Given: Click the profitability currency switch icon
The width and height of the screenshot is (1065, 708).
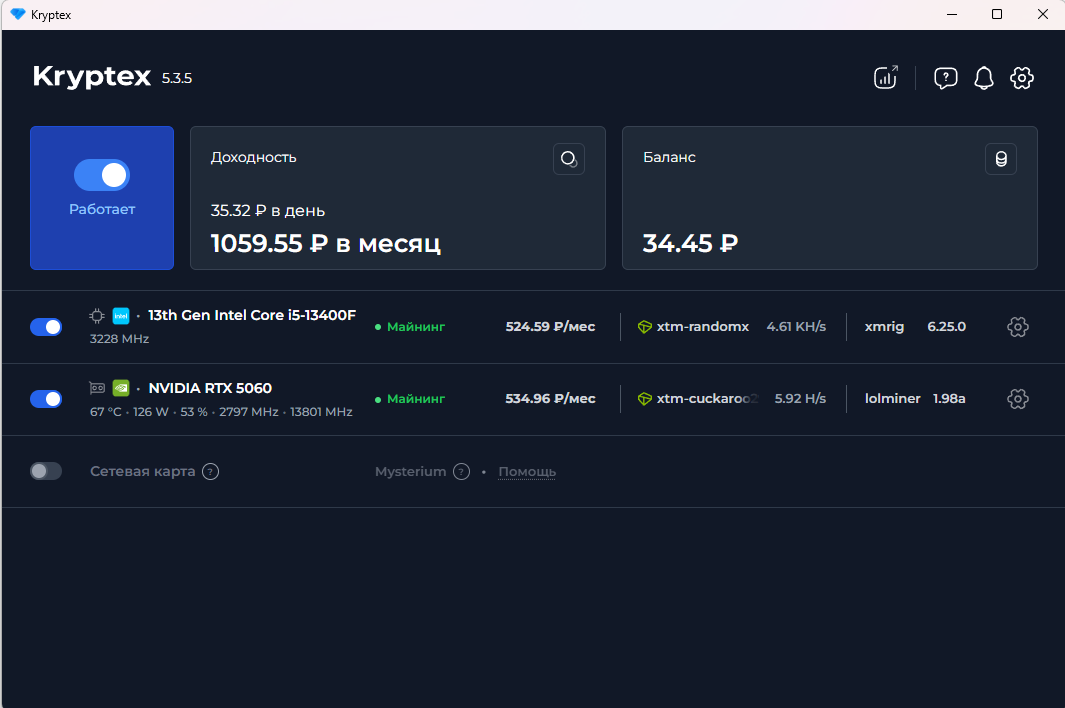Looking at the screenshot, I should coord(569,159).
